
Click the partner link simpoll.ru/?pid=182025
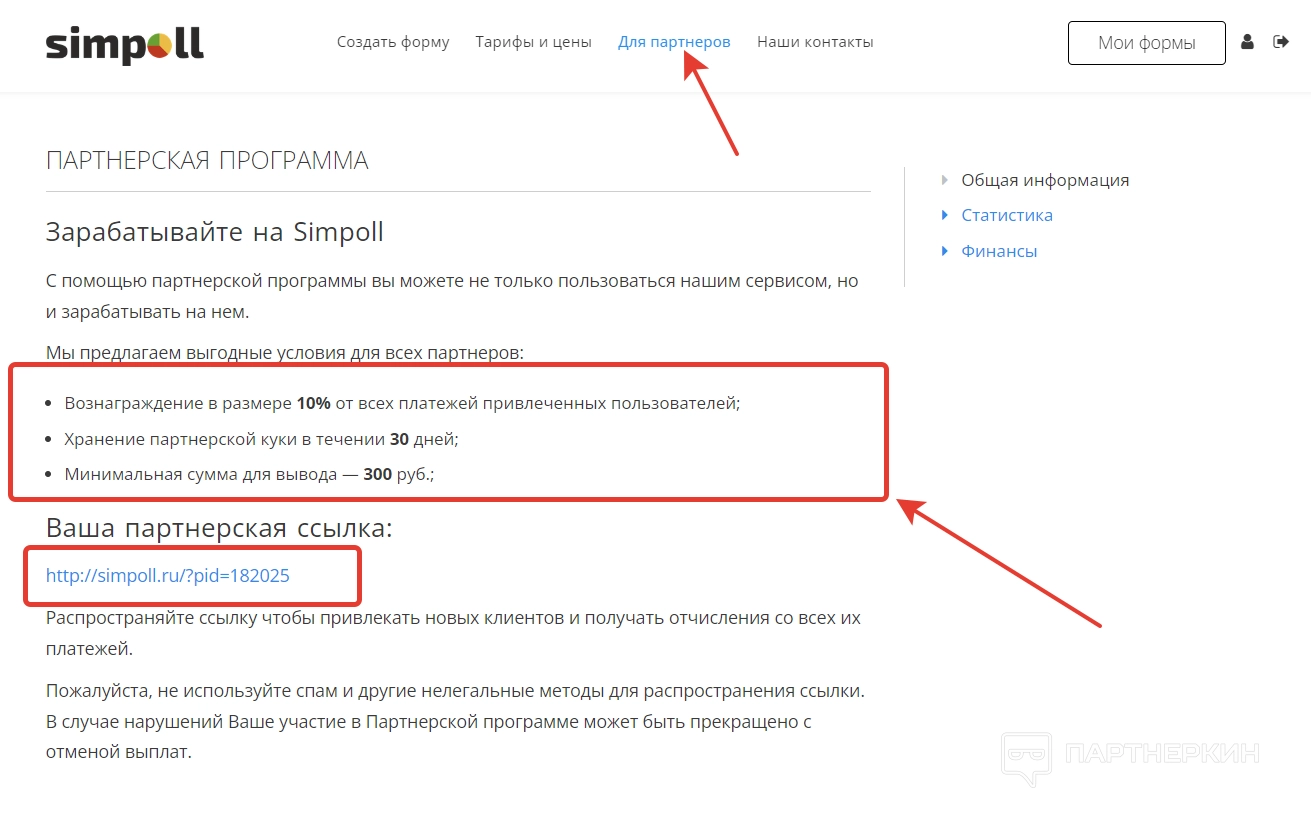click(168, 575)
